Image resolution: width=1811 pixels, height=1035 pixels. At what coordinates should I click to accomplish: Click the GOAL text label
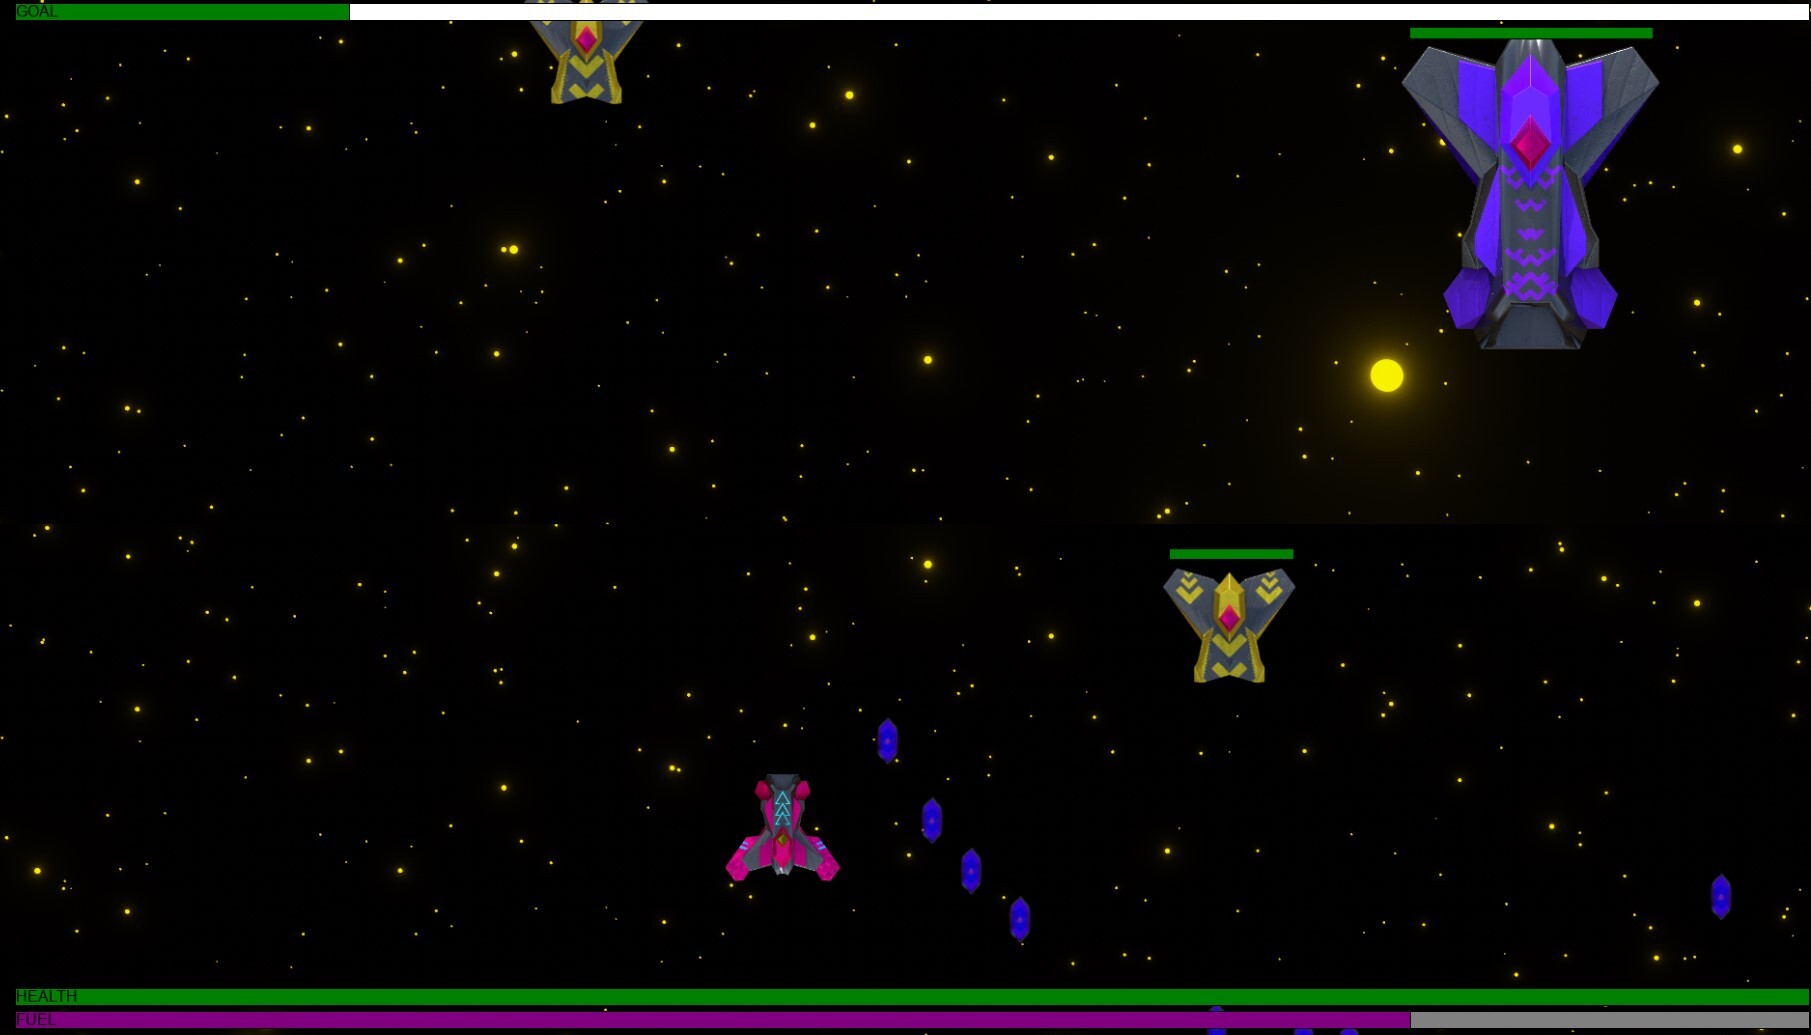coord(37,12)
